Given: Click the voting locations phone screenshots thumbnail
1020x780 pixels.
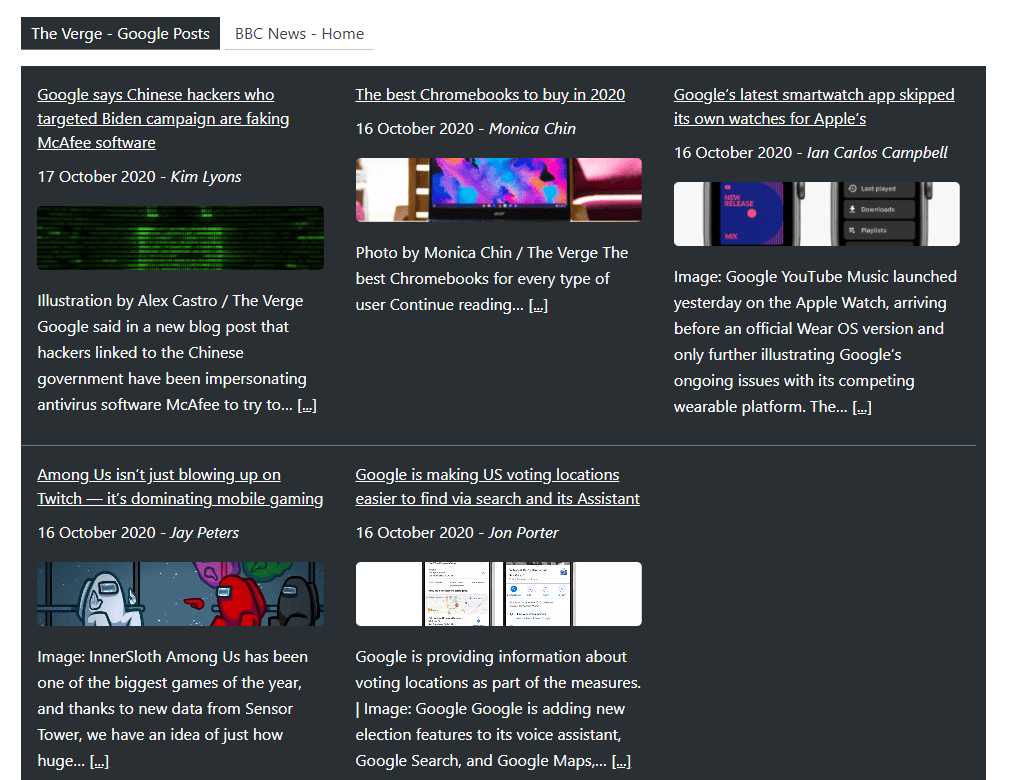Looking at the screenshot, I should click(498, 594).
